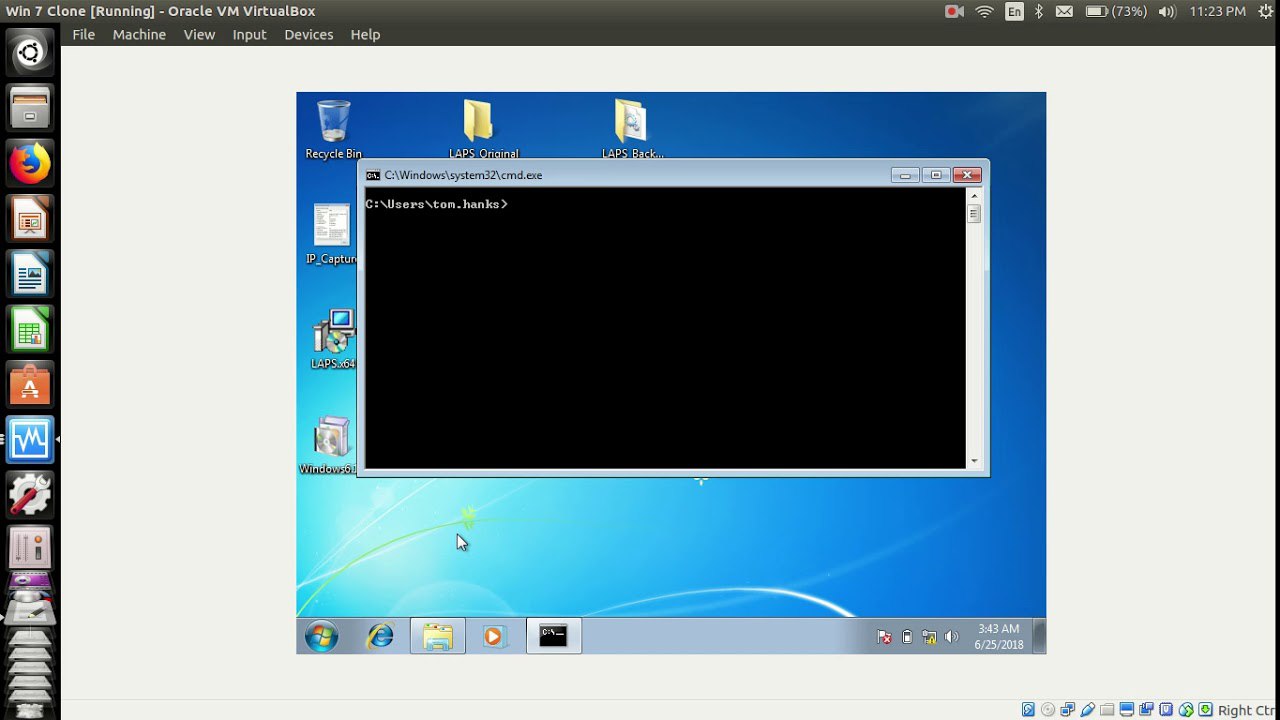Launch LibreOffice Impress from the dock

coord(30,217)
